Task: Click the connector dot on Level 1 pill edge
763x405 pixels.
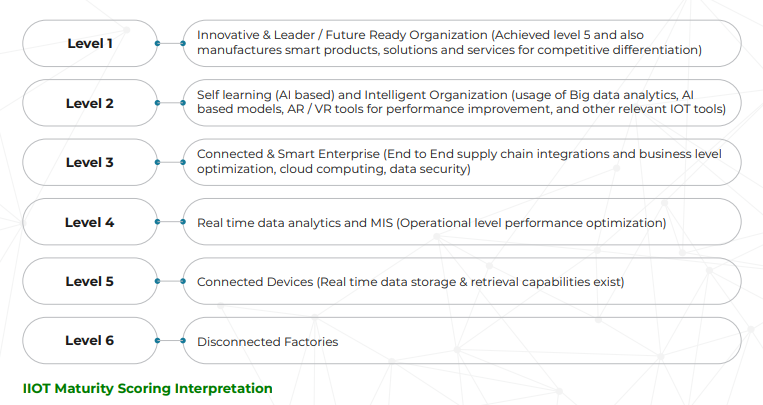Action: coord(157,43)
